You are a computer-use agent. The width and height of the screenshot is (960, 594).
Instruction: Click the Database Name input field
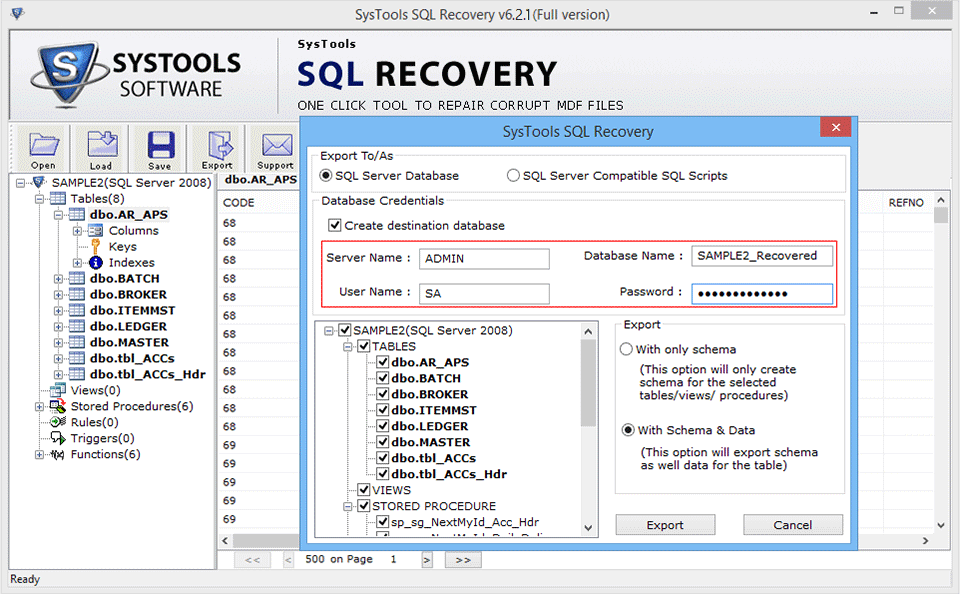coord(762,255)
